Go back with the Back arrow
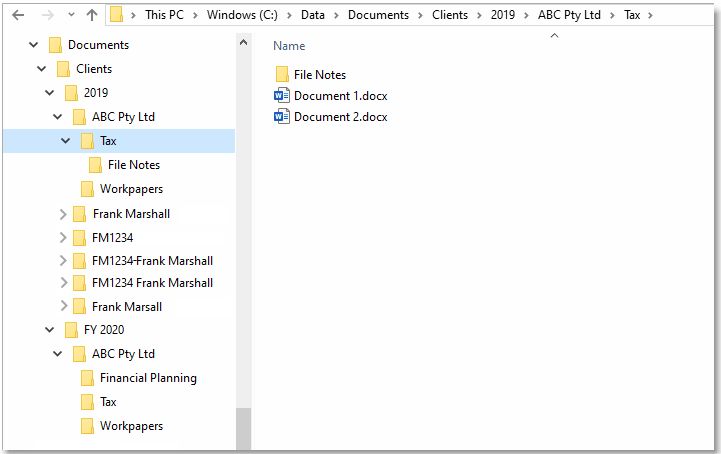Image resolution: width=721 pixels, height=454 pixels. (x=18, y=15)
